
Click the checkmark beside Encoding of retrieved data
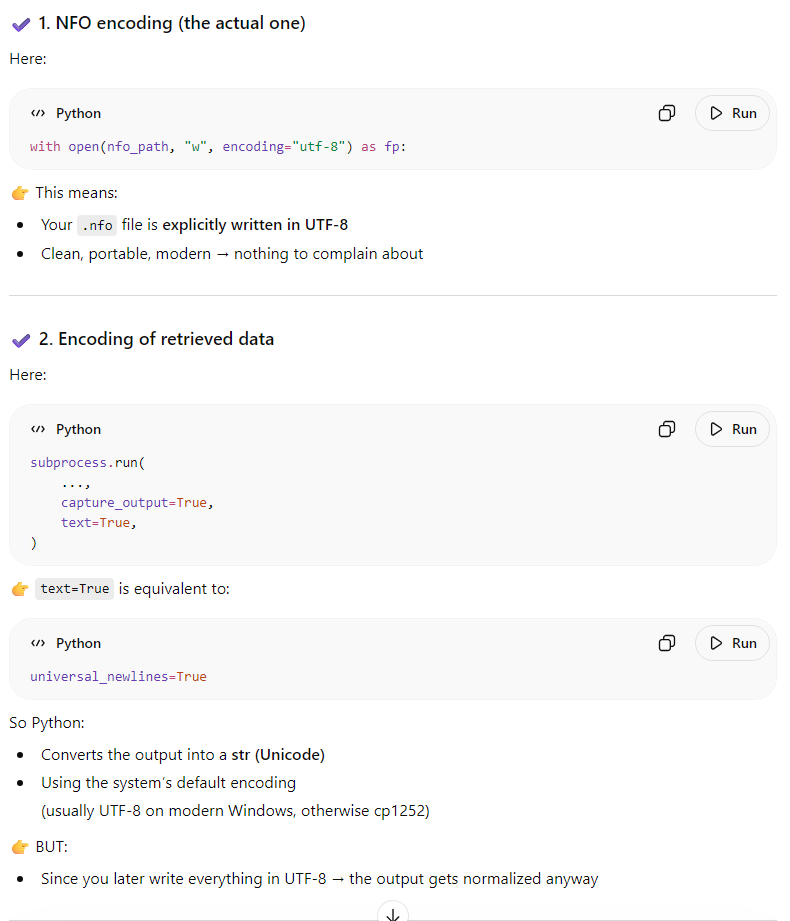[20, 340]
